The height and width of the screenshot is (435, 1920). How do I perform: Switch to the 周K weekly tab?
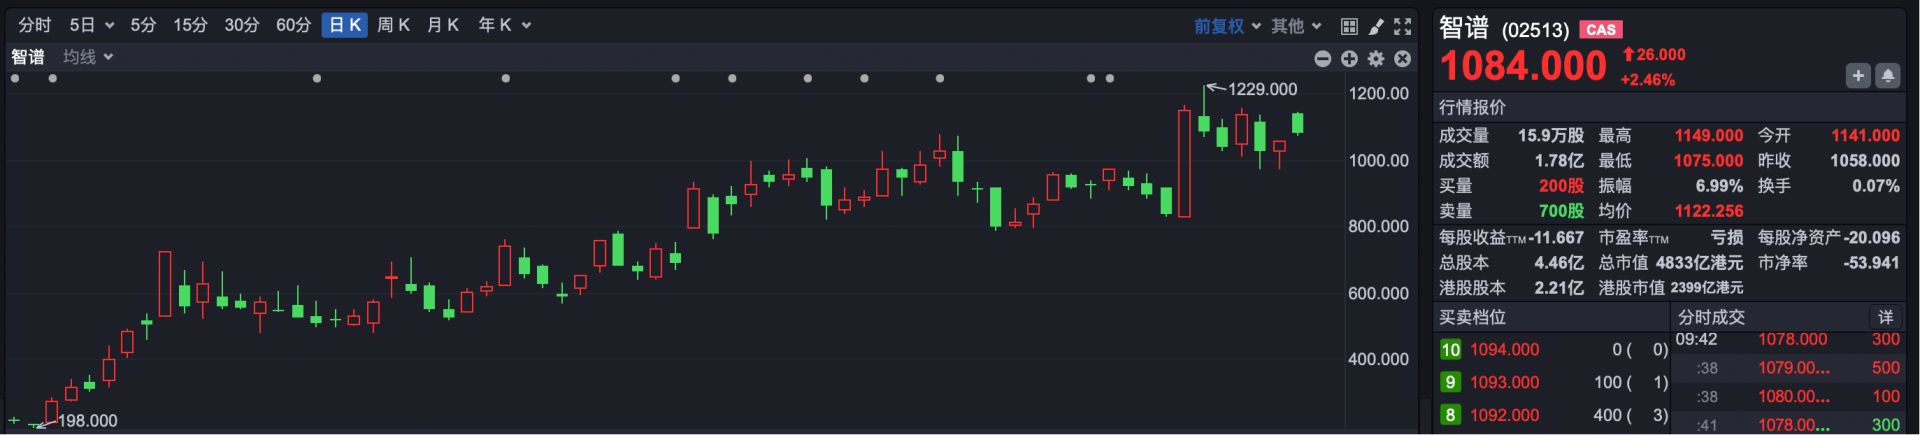pyautogui.click(x=393, y=25)
